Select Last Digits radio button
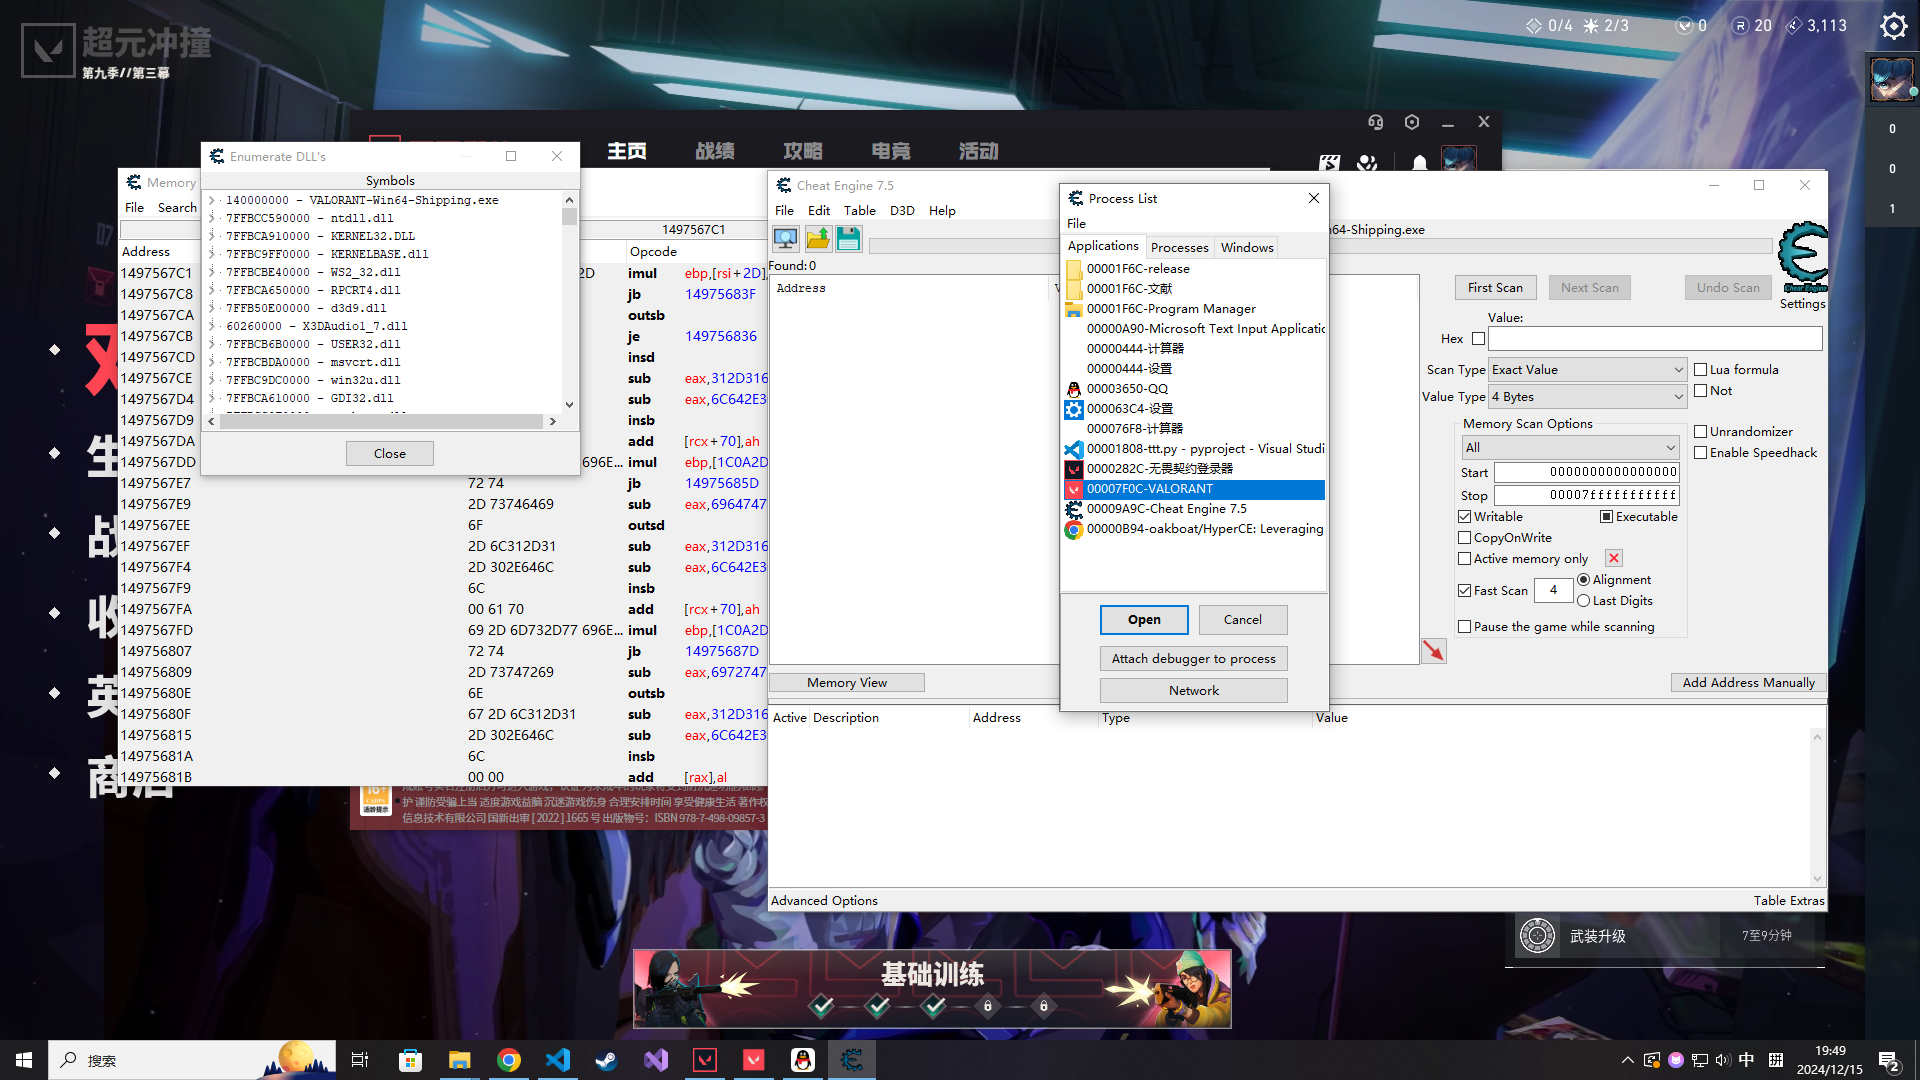 point(1583,601)
